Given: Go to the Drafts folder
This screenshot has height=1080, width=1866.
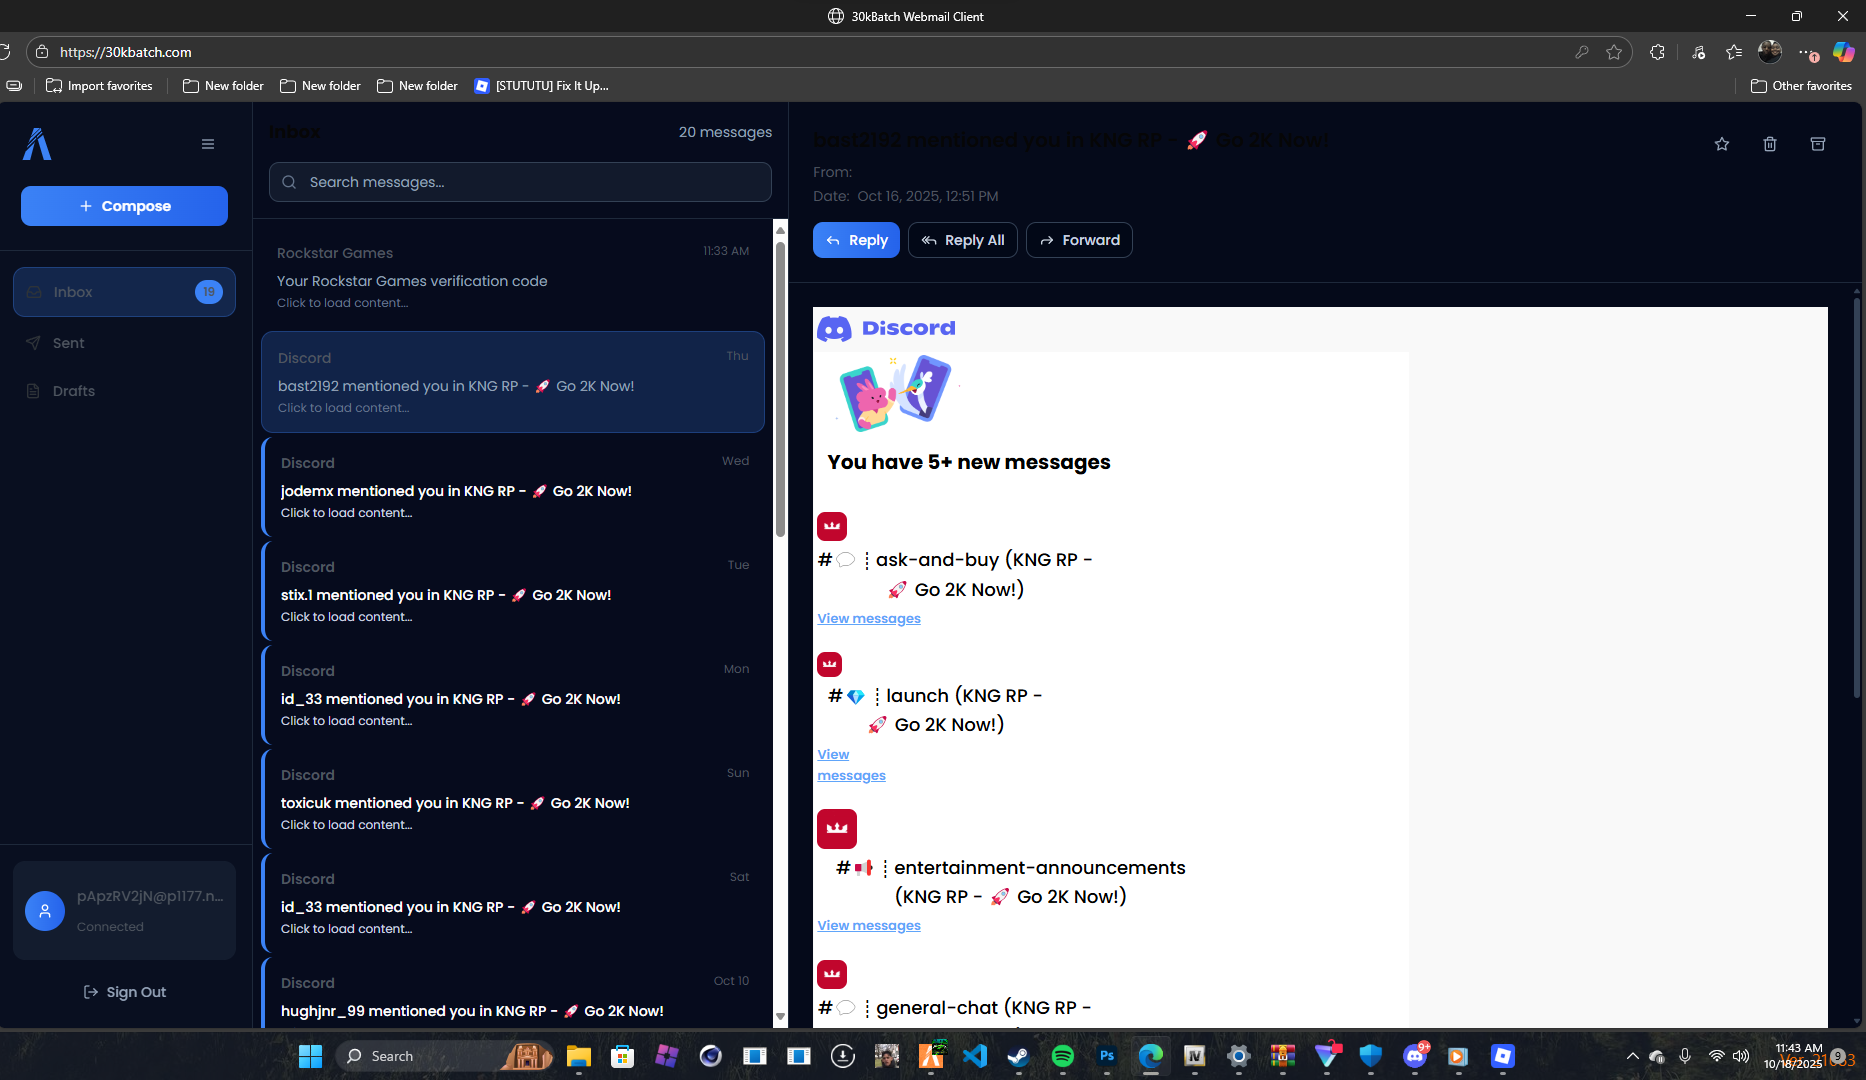Looking at the screenshot, I should 73,391.
